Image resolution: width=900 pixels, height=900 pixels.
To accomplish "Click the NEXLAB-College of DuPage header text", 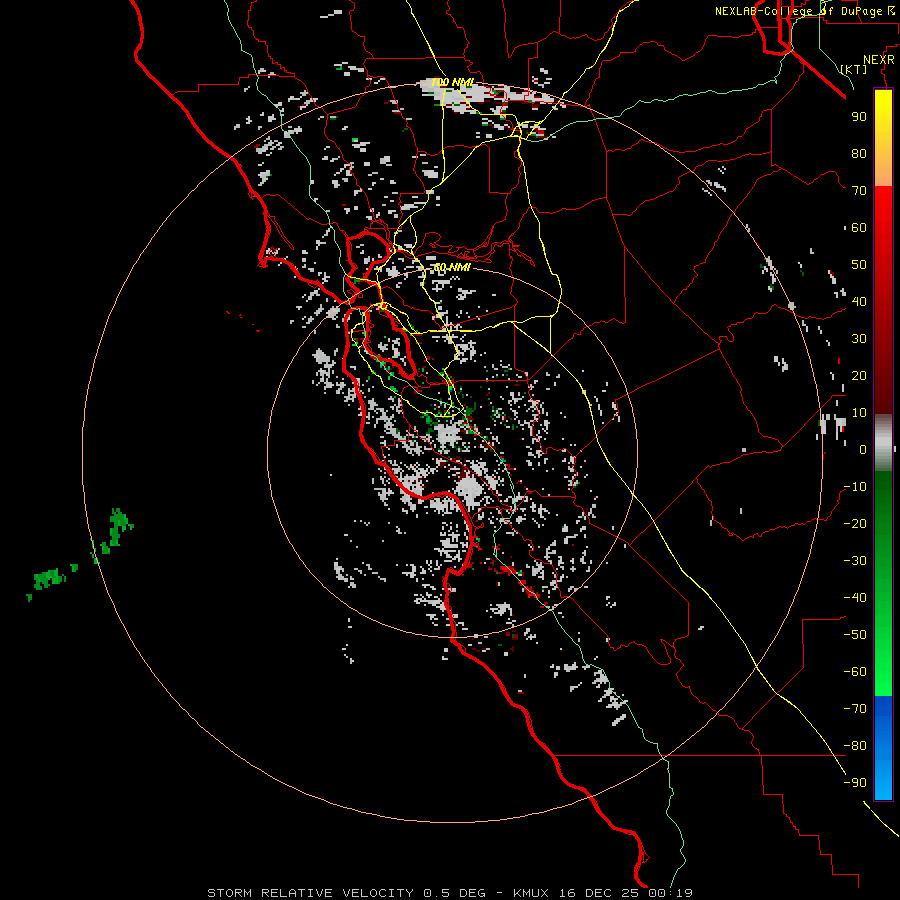I will tap(806, 11).
